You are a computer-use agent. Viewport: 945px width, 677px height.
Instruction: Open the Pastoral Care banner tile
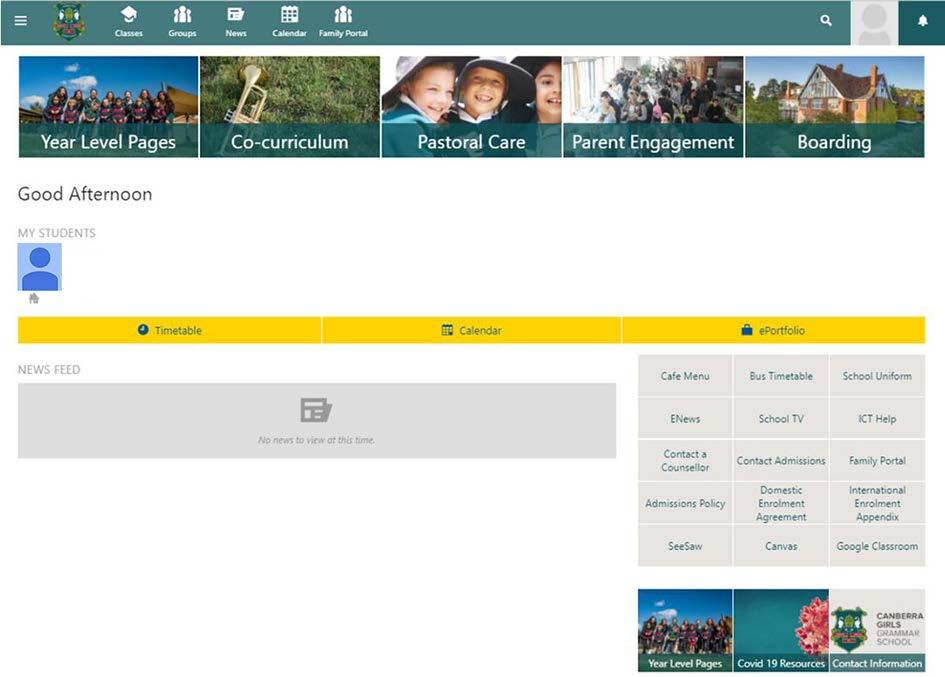[x=471, y=107]
